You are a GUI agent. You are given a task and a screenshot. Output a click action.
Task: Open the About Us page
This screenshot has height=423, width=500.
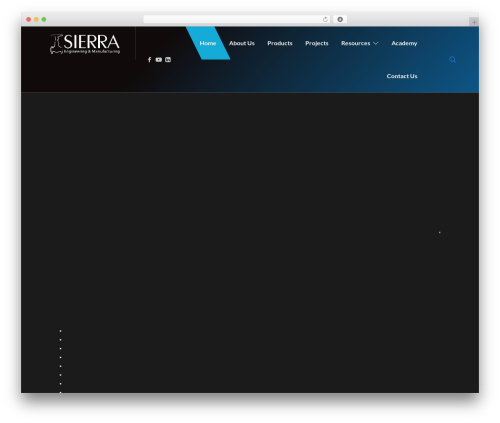(x=242, y=43)
